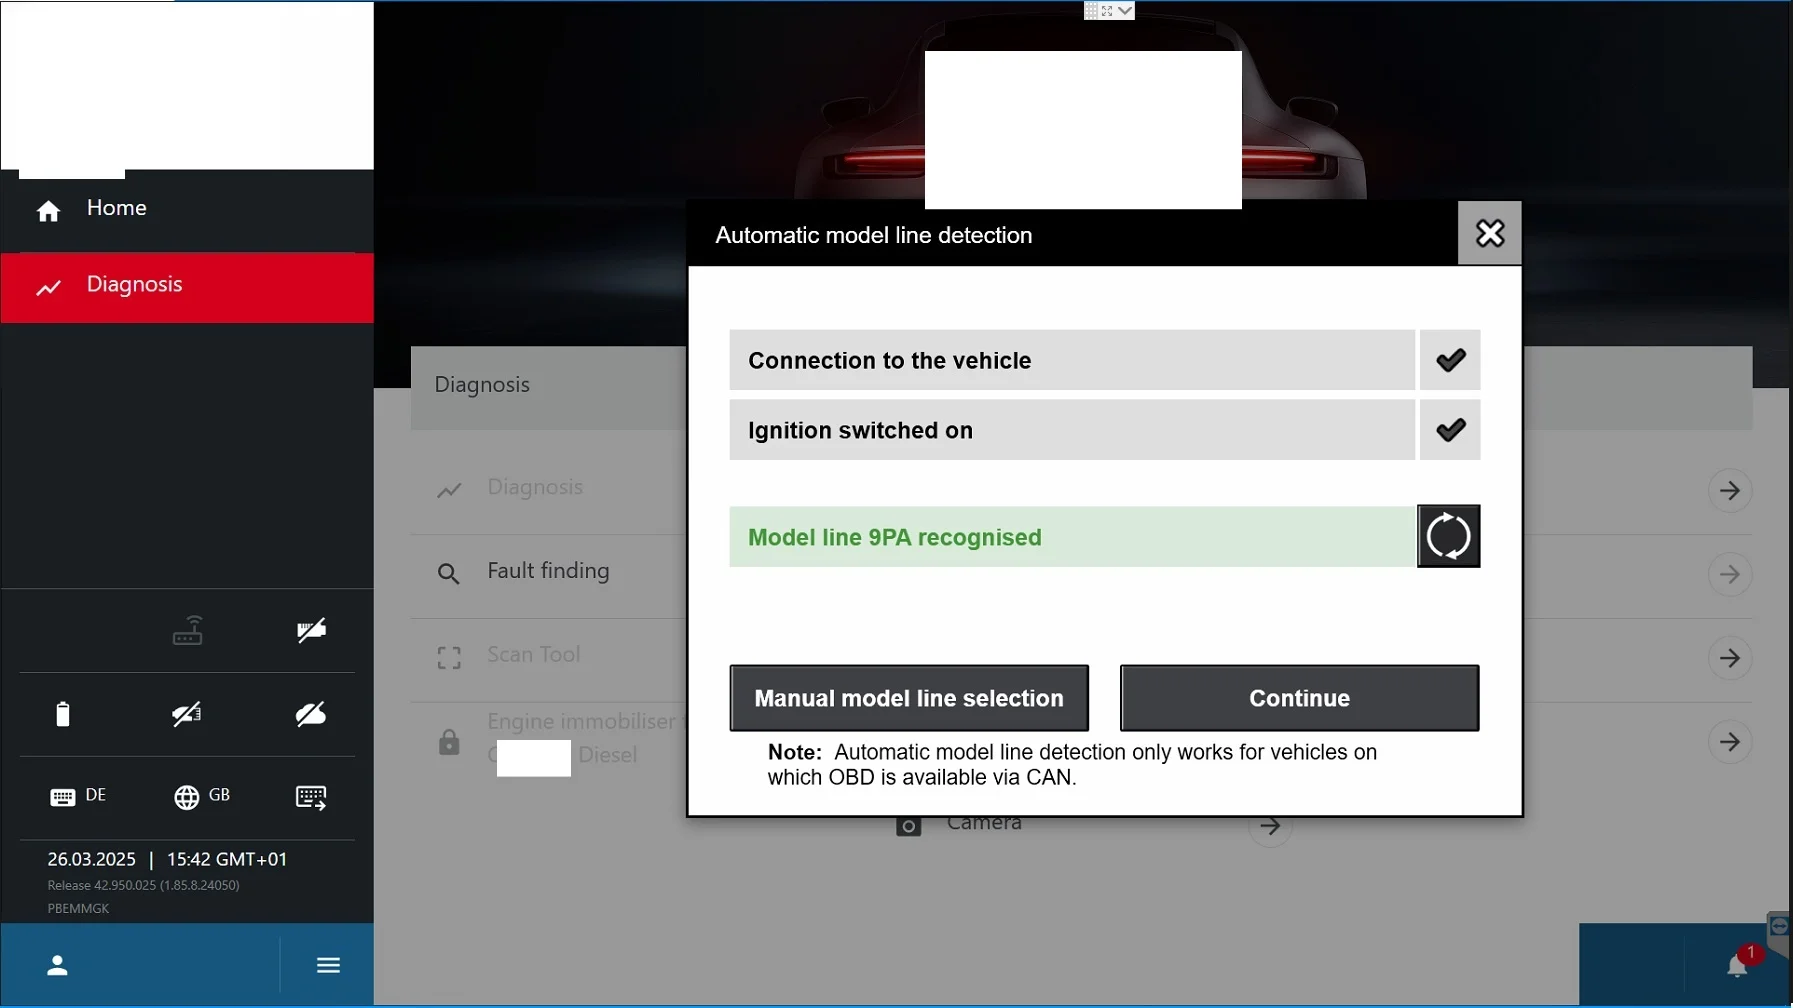1793x1008 pixels.
Task: Open the Home menu item
Action: point(187,209)
